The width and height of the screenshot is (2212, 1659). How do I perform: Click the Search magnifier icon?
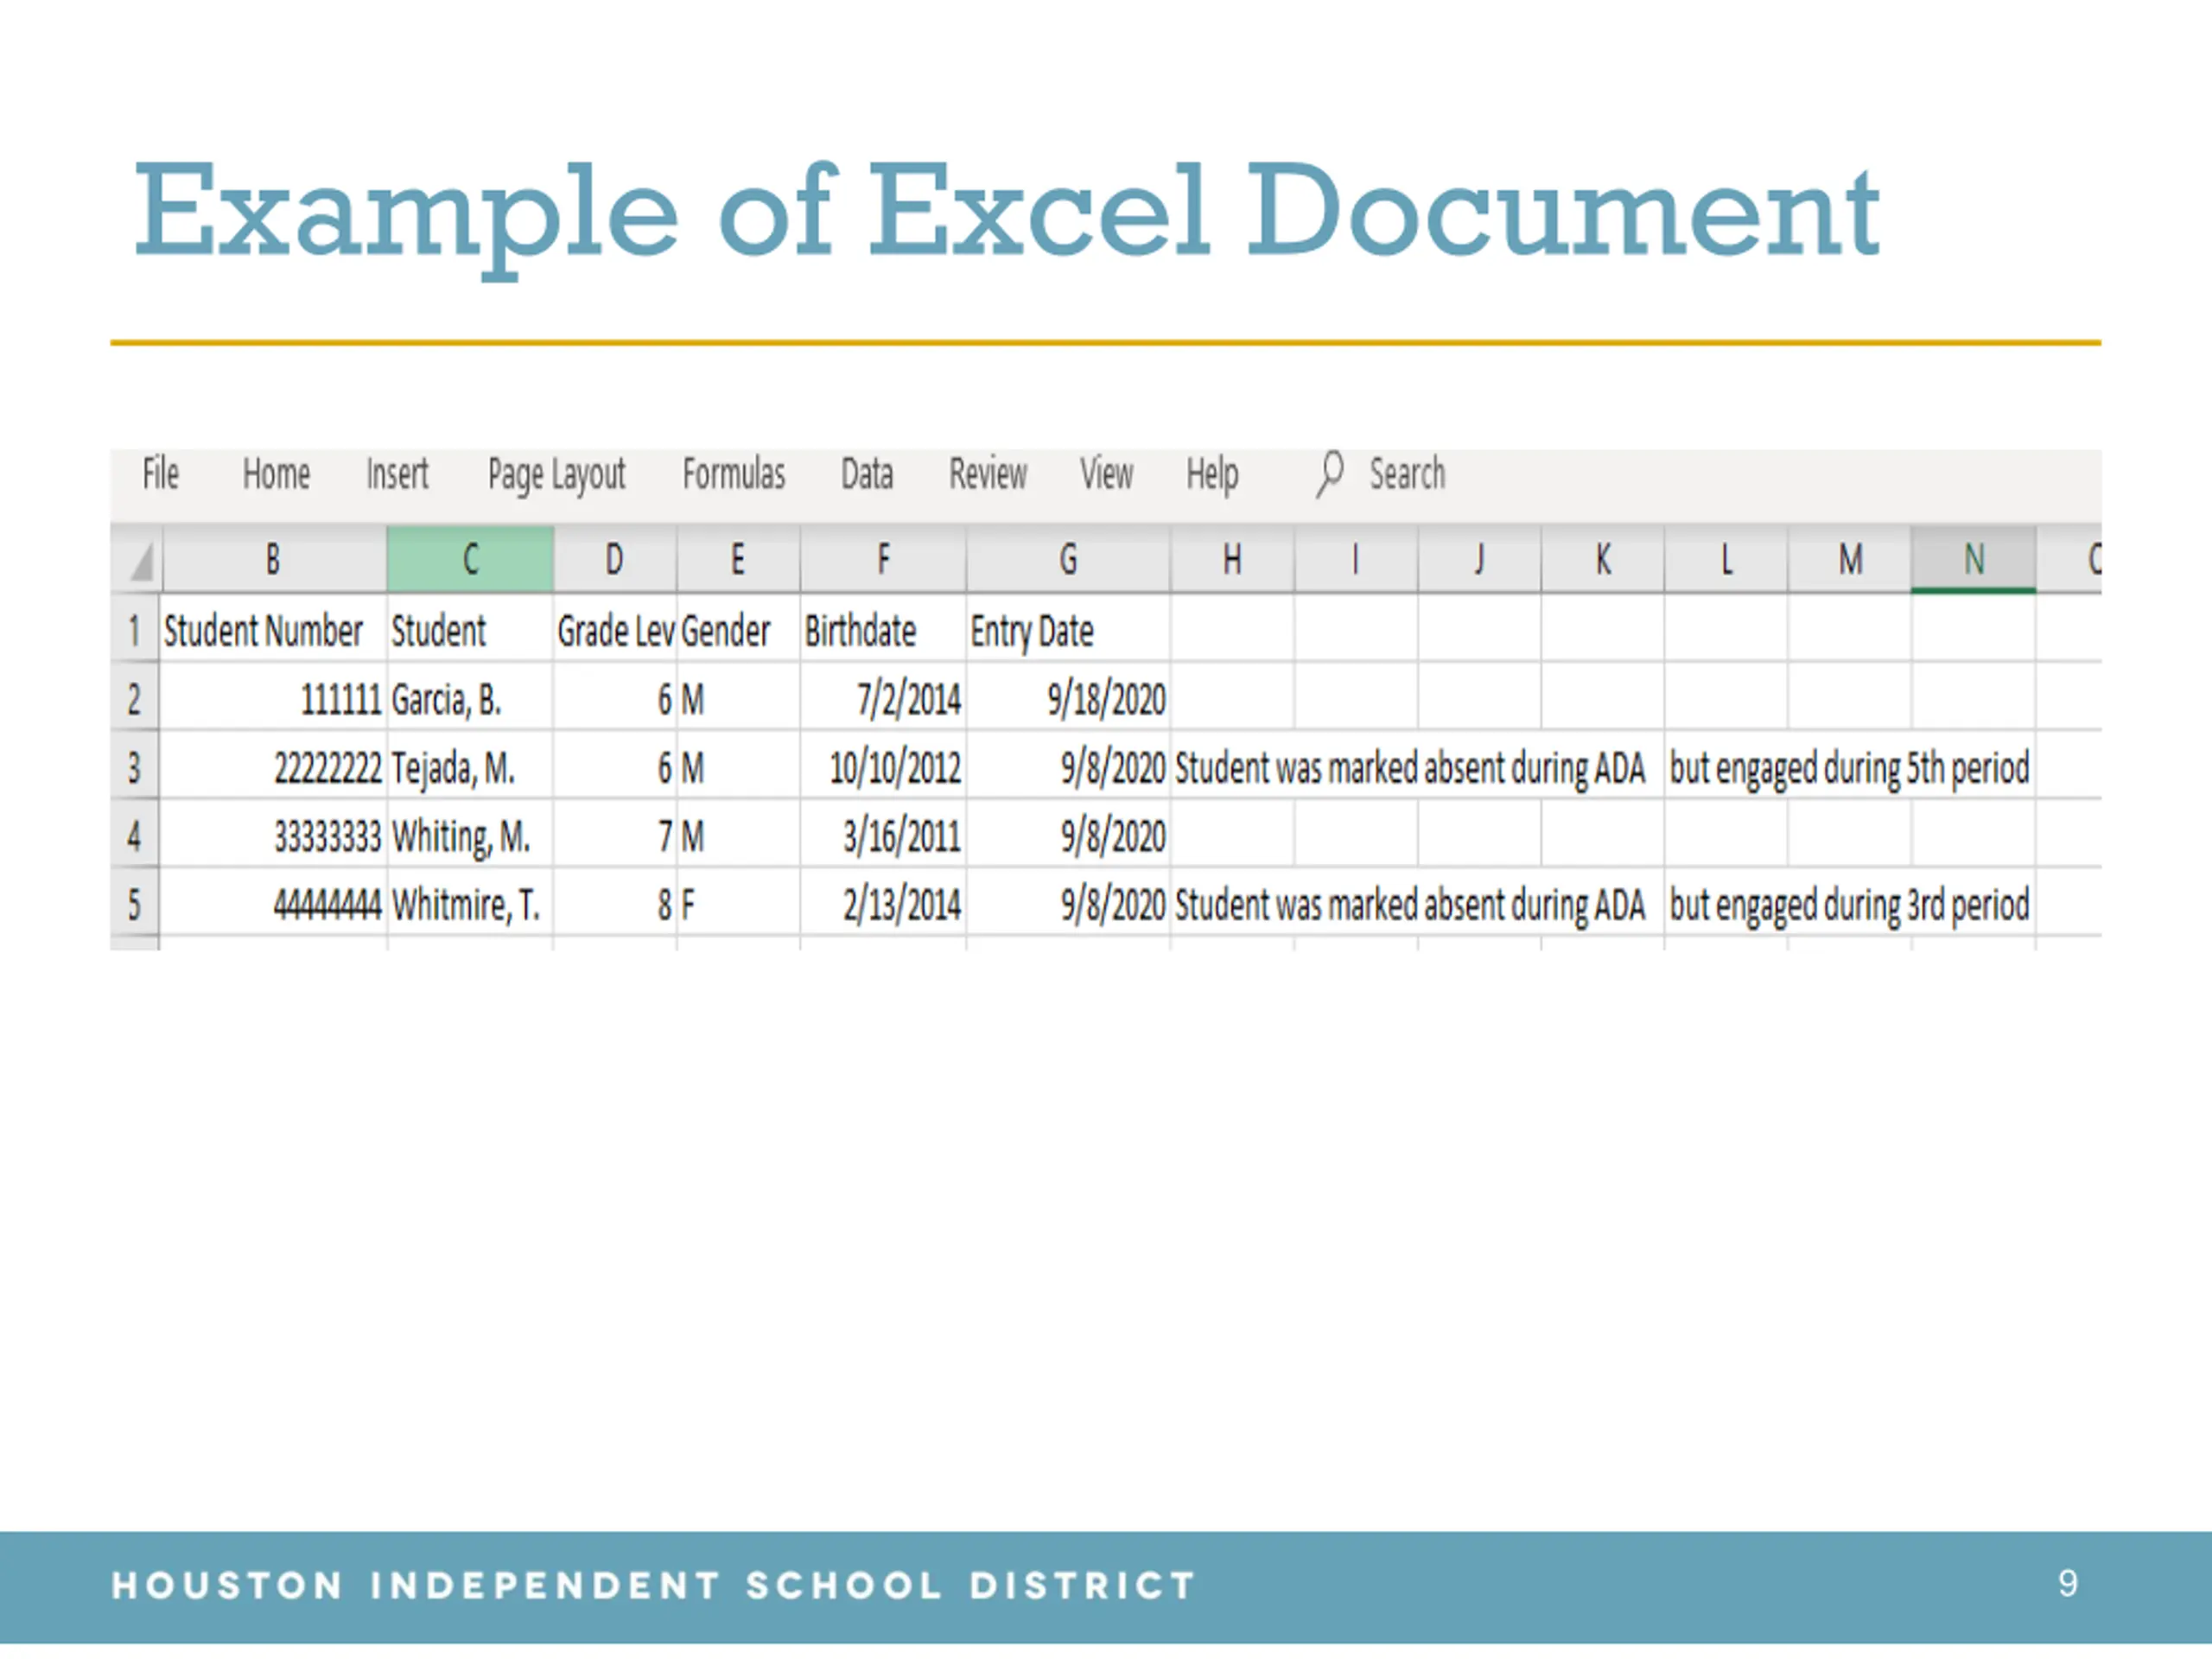tap(1329, 473)
